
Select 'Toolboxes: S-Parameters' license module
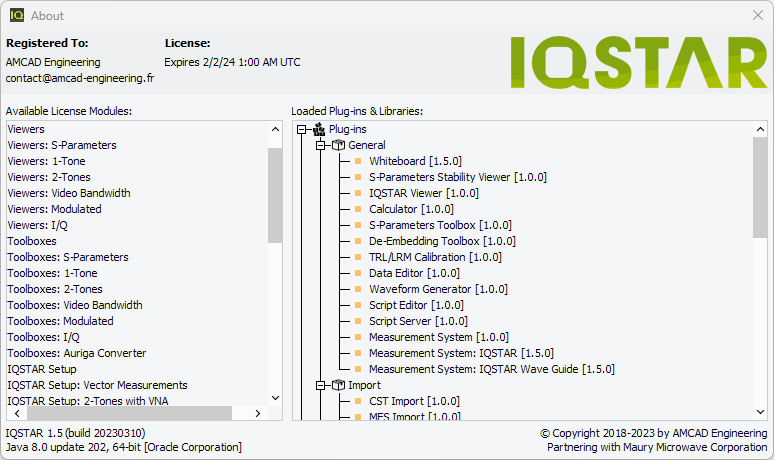tap(68, 257)
